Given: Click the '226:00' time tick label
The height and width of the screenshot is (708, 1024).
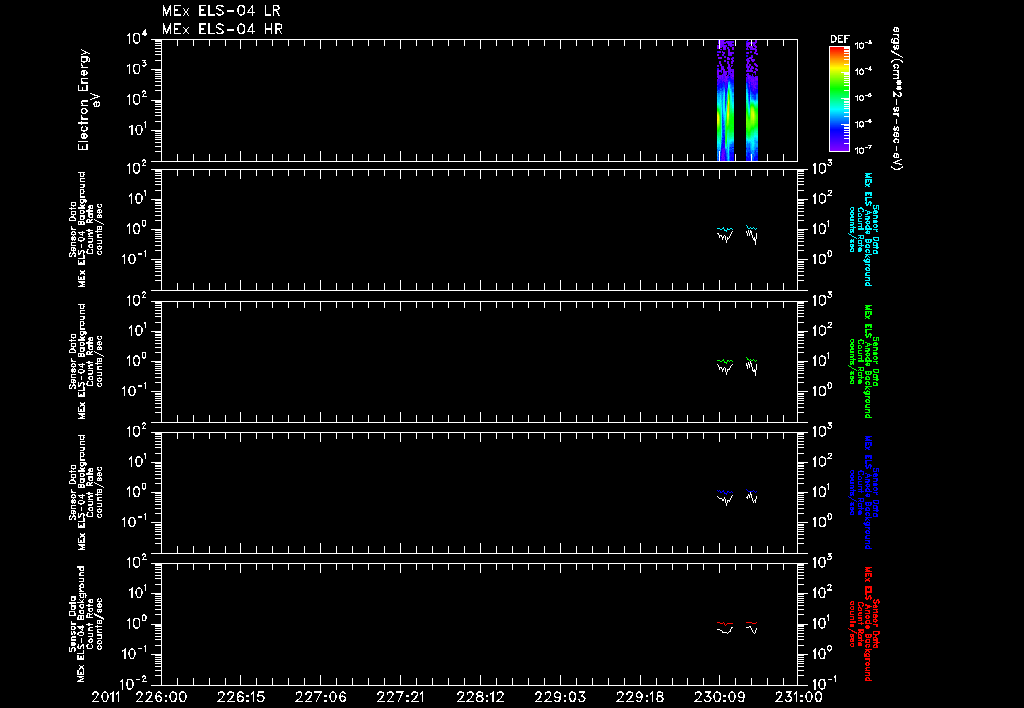Looking at the screenshot, I should click(161, 698).
